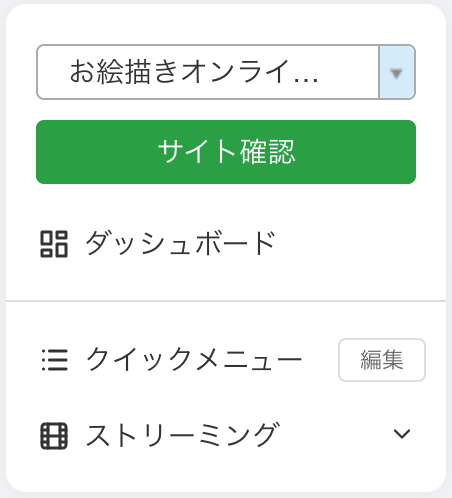
Task: Open the お絵描きオンライ... site selector
Action: coord(226,72)
